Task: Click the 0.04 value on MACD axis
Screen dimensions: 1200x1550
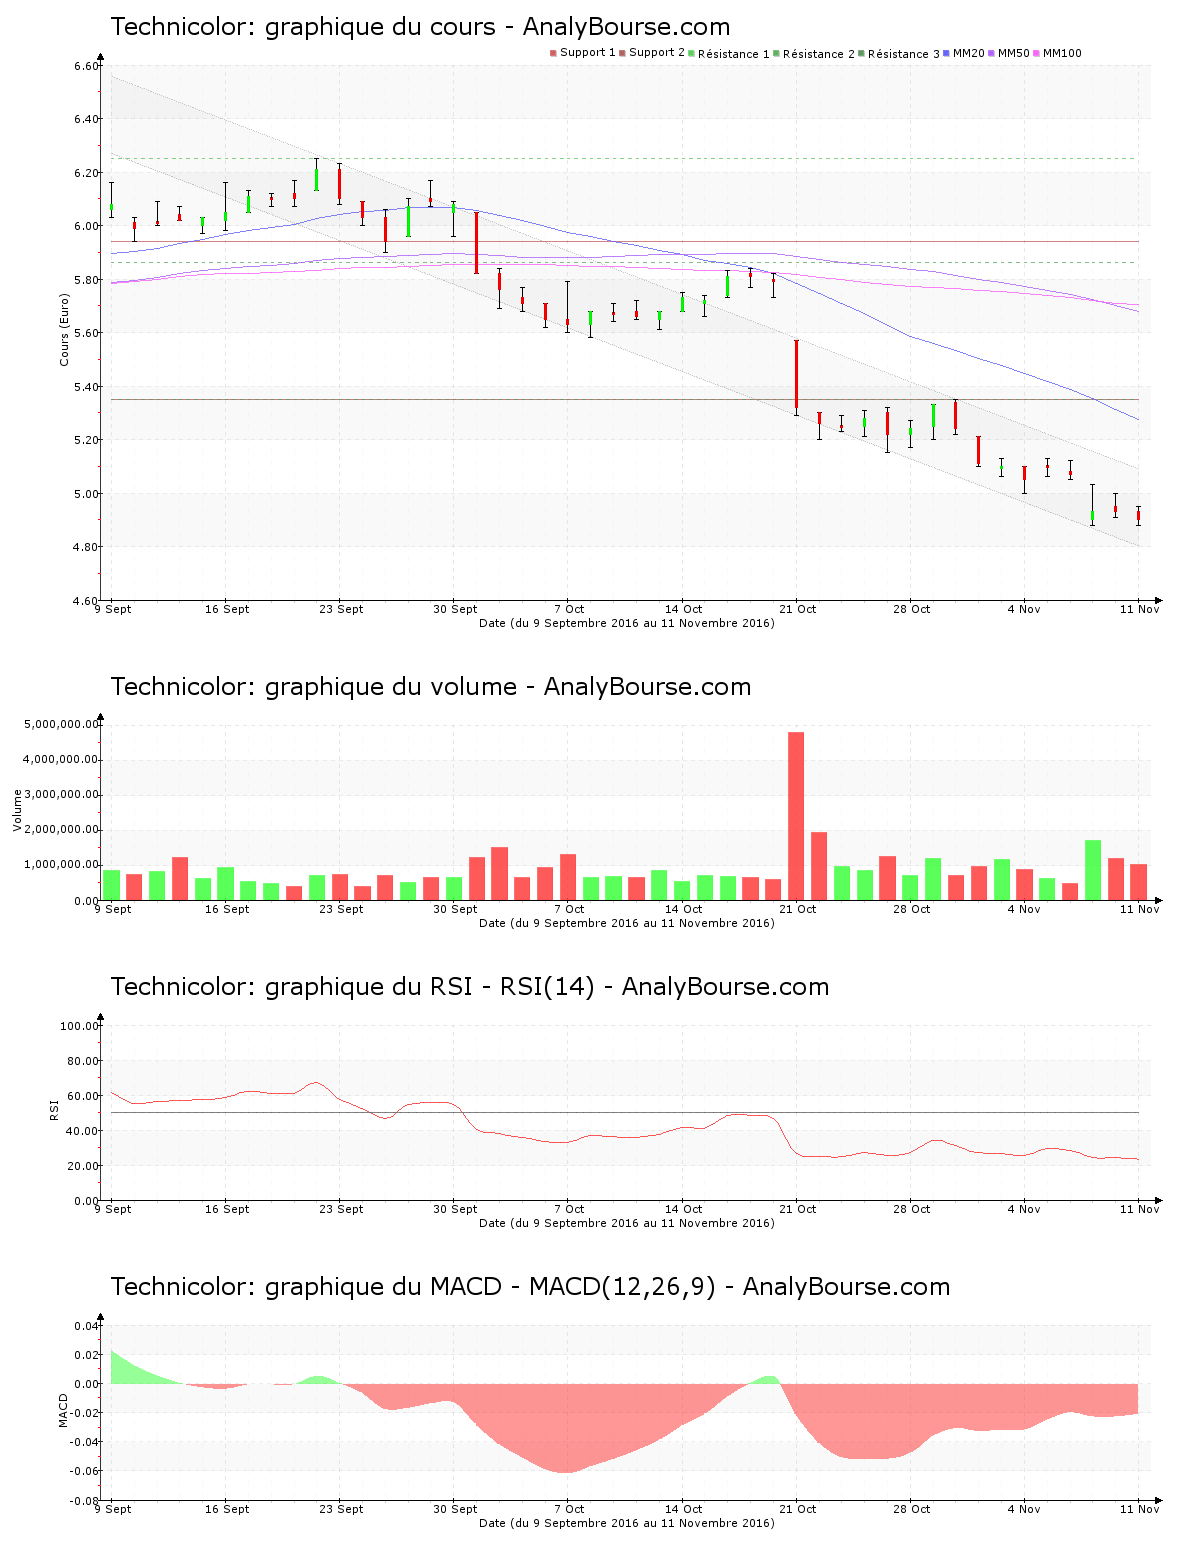Action: click(87, 1326)
